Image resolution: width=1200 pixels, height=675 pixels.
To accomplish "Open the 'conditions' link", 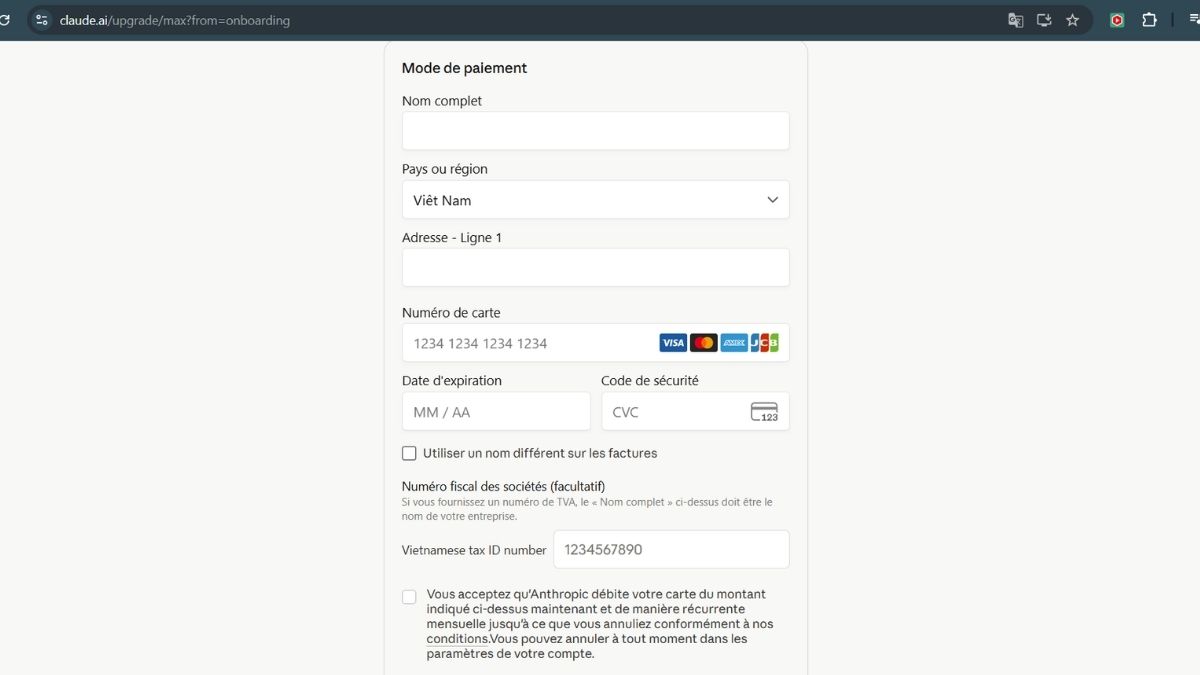I will (x=457, y=639).
